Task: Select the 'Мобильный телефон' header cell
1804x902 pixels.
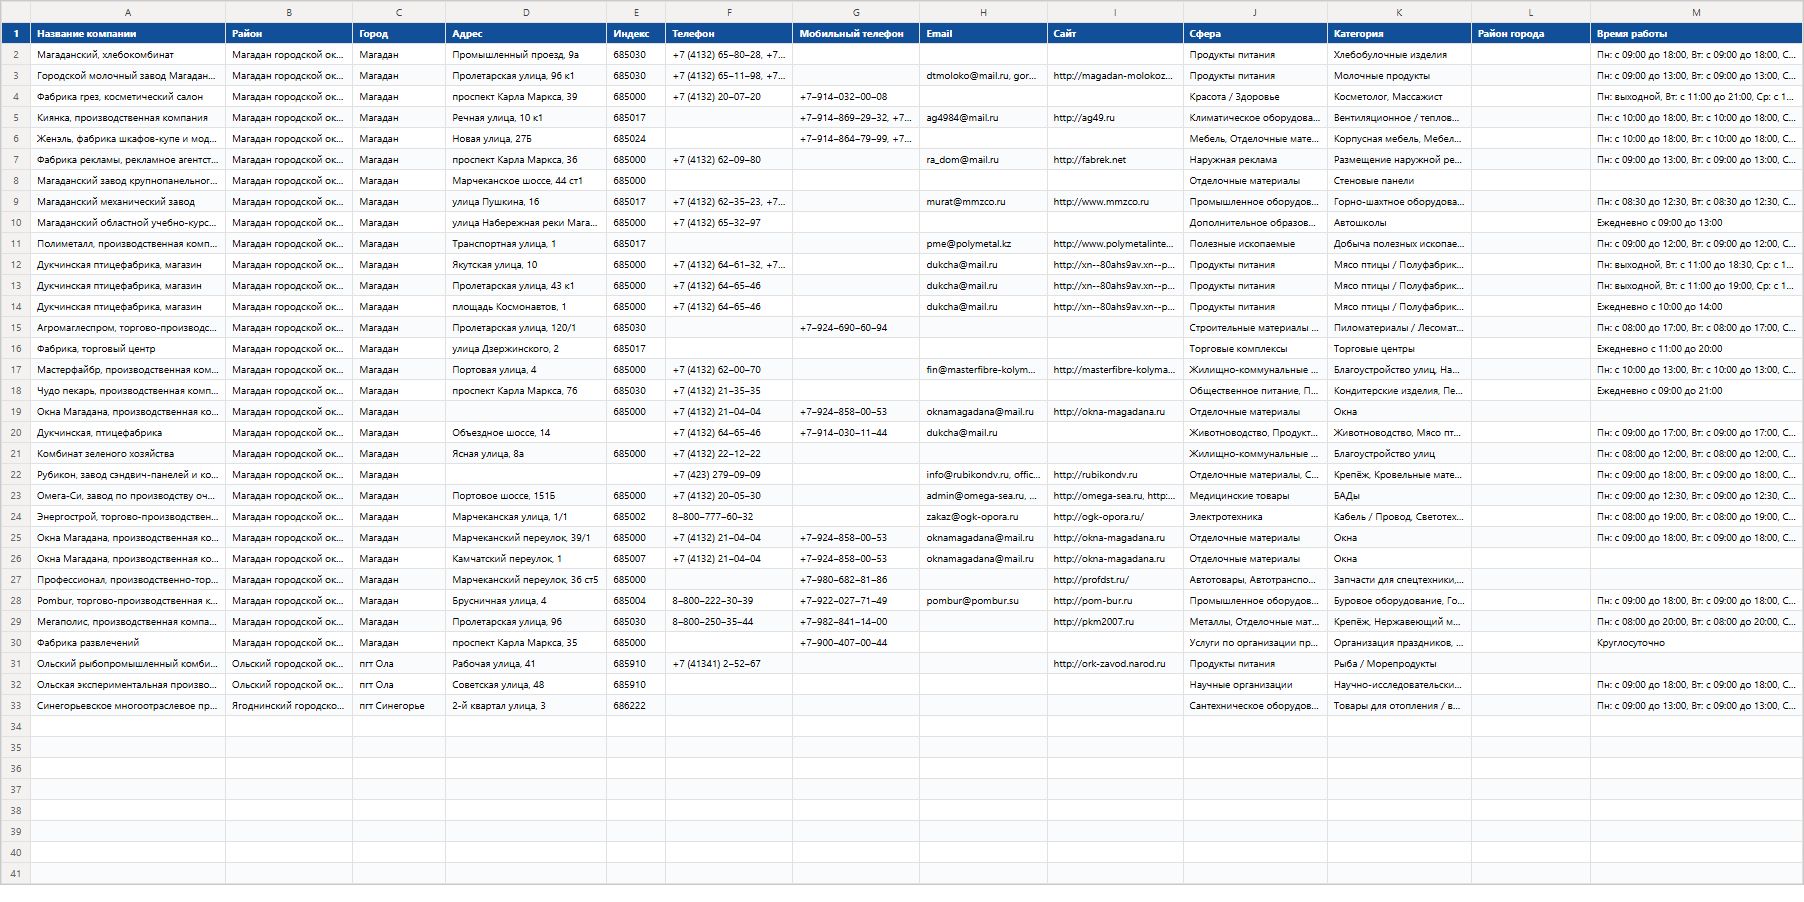Action: [856, 34]
